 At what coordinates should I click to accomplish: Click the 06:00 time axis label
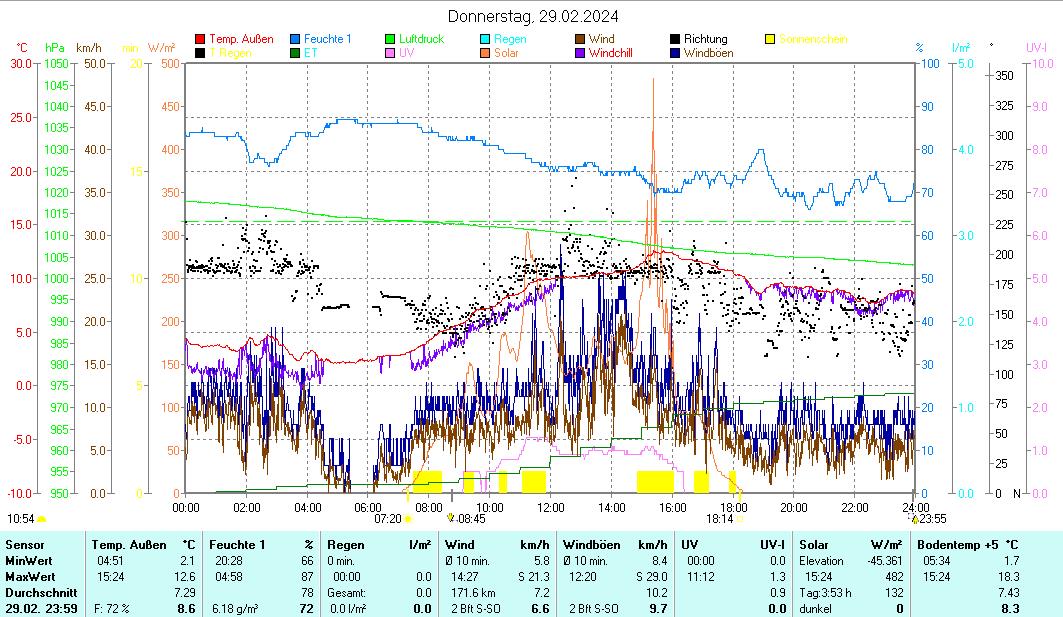click(x=368, y=507)
